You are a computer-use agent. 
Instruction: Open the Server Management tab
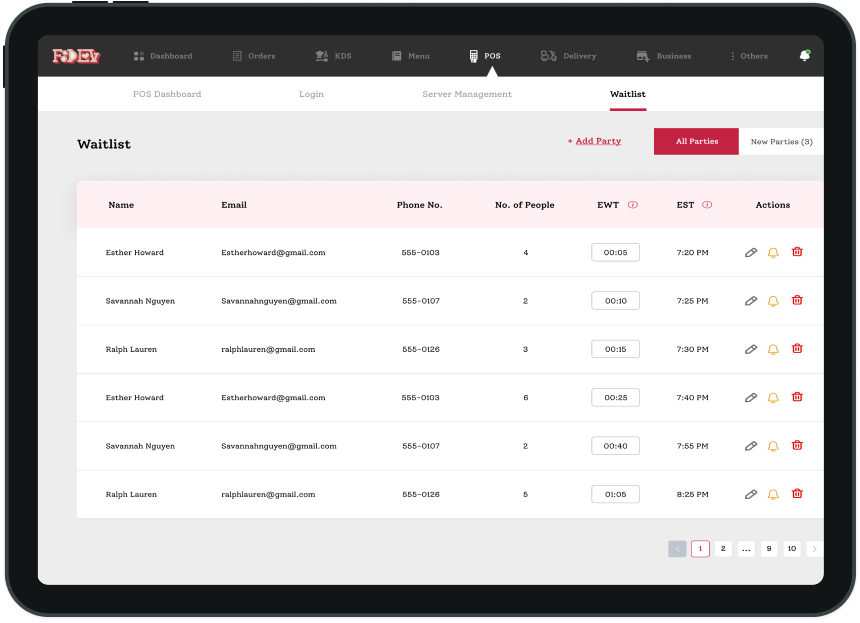[x=467, y=94]
